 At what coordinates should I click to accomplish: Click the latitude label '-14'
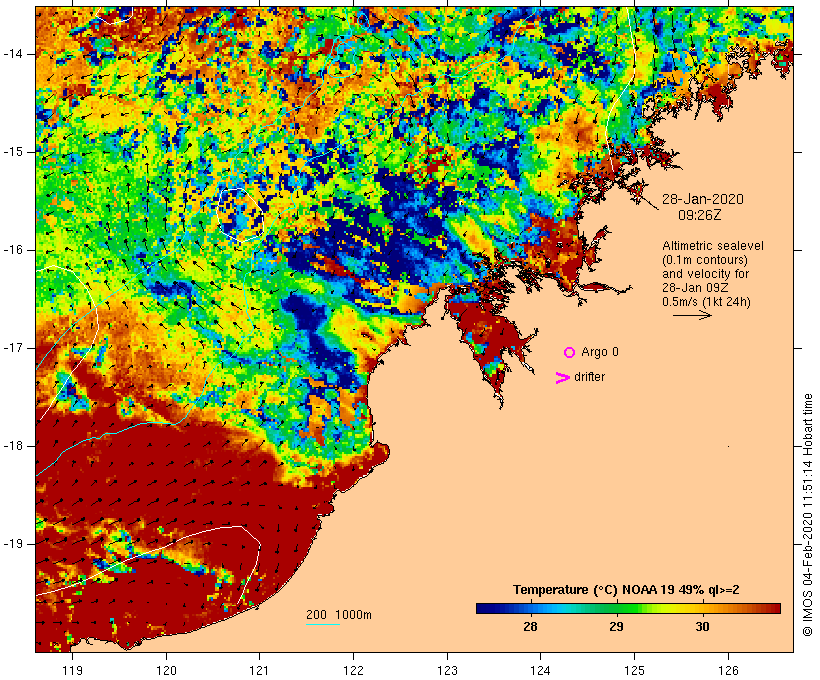(13, 54)
